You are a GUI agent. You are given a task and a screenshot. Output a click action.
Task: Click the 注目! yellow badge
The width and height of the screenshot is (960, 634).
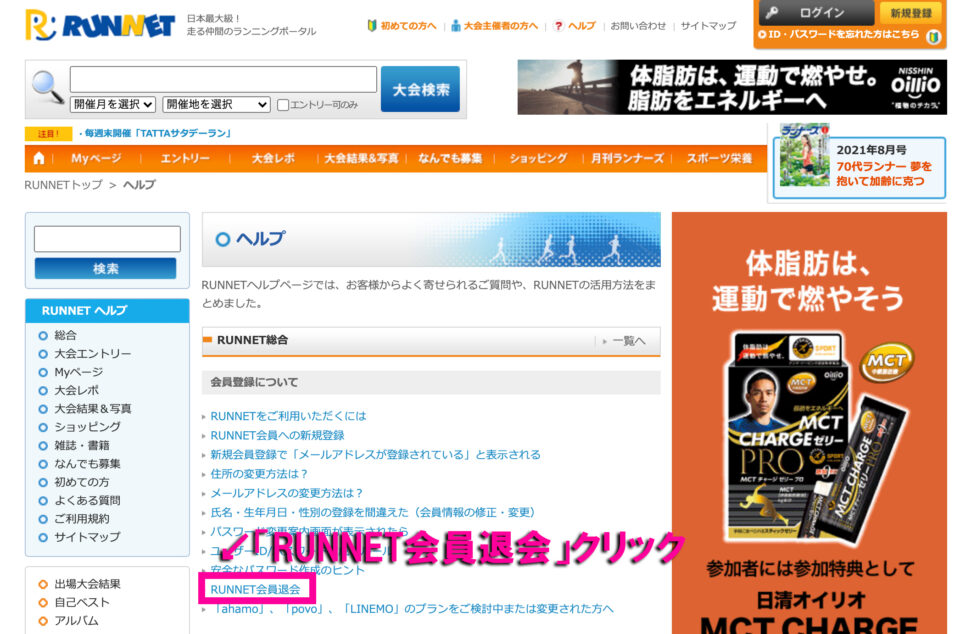pos(48,133)
